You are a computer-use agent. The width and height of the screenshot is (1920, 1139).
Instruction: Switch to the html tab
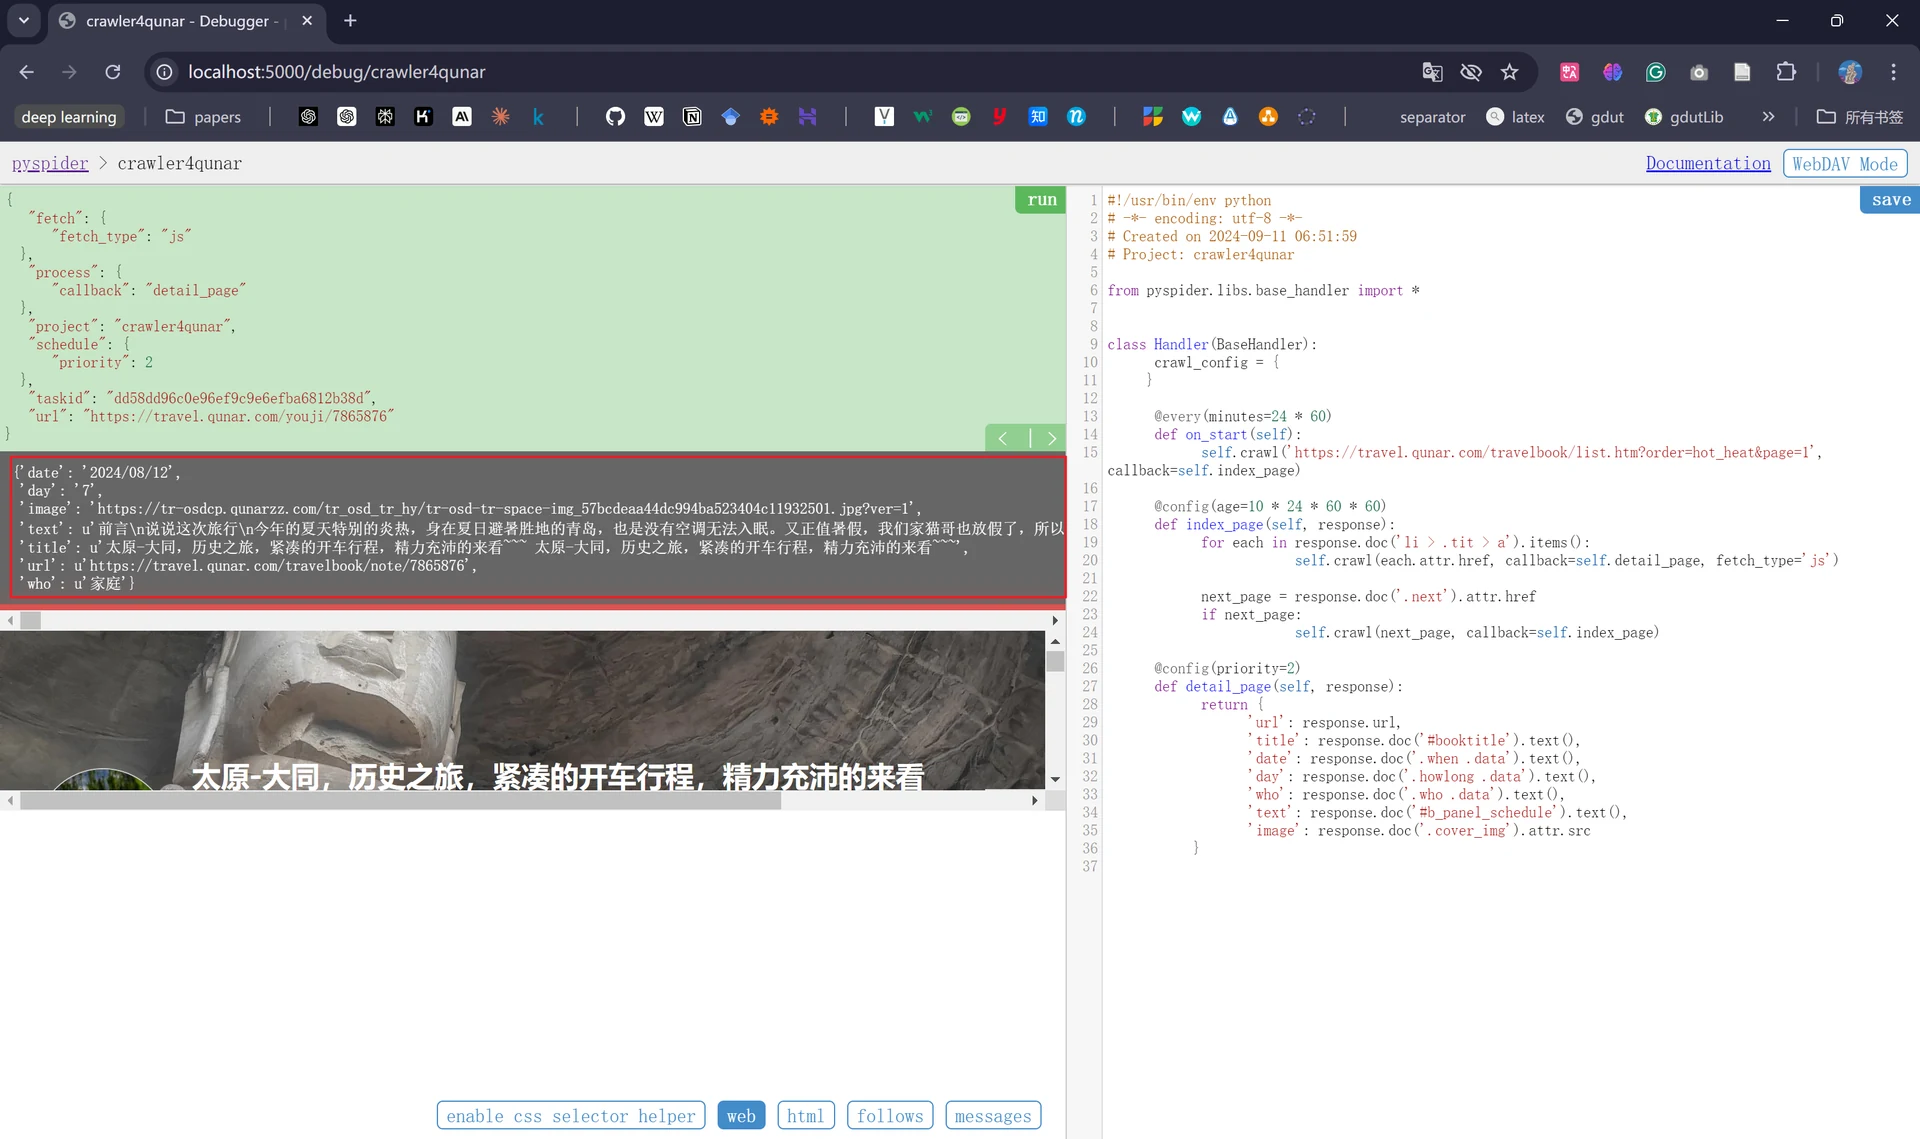point(805,1115)
